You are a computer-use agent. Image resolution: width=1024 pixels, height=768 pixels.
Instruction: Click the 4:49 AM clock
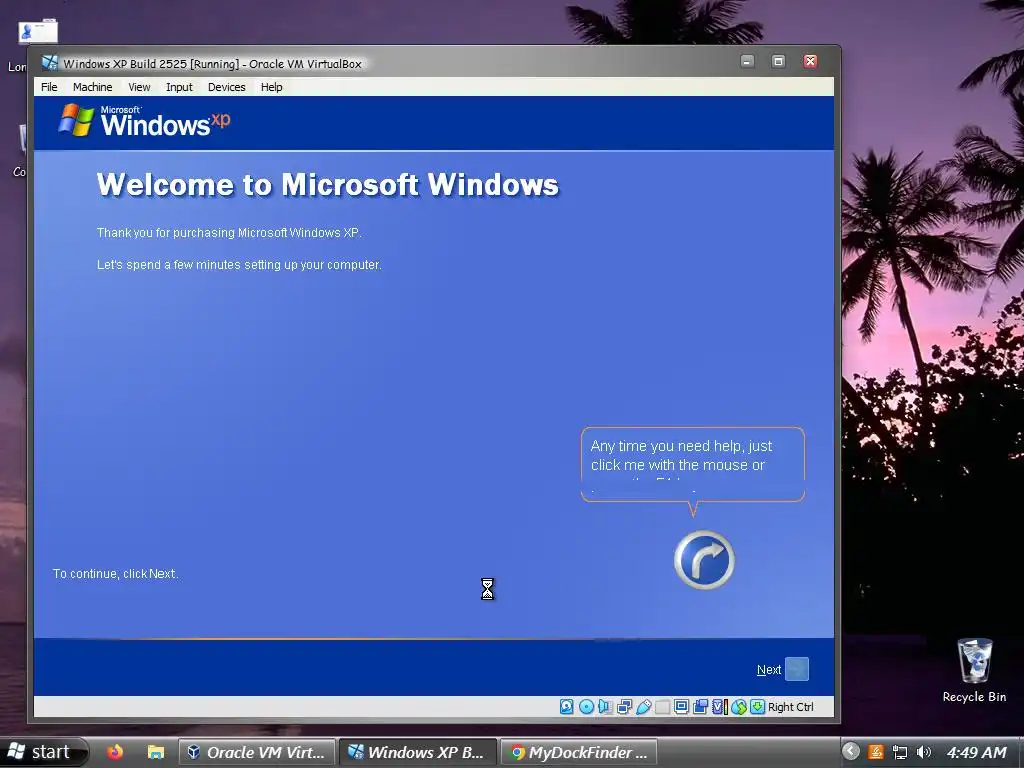tap(977, 752)
